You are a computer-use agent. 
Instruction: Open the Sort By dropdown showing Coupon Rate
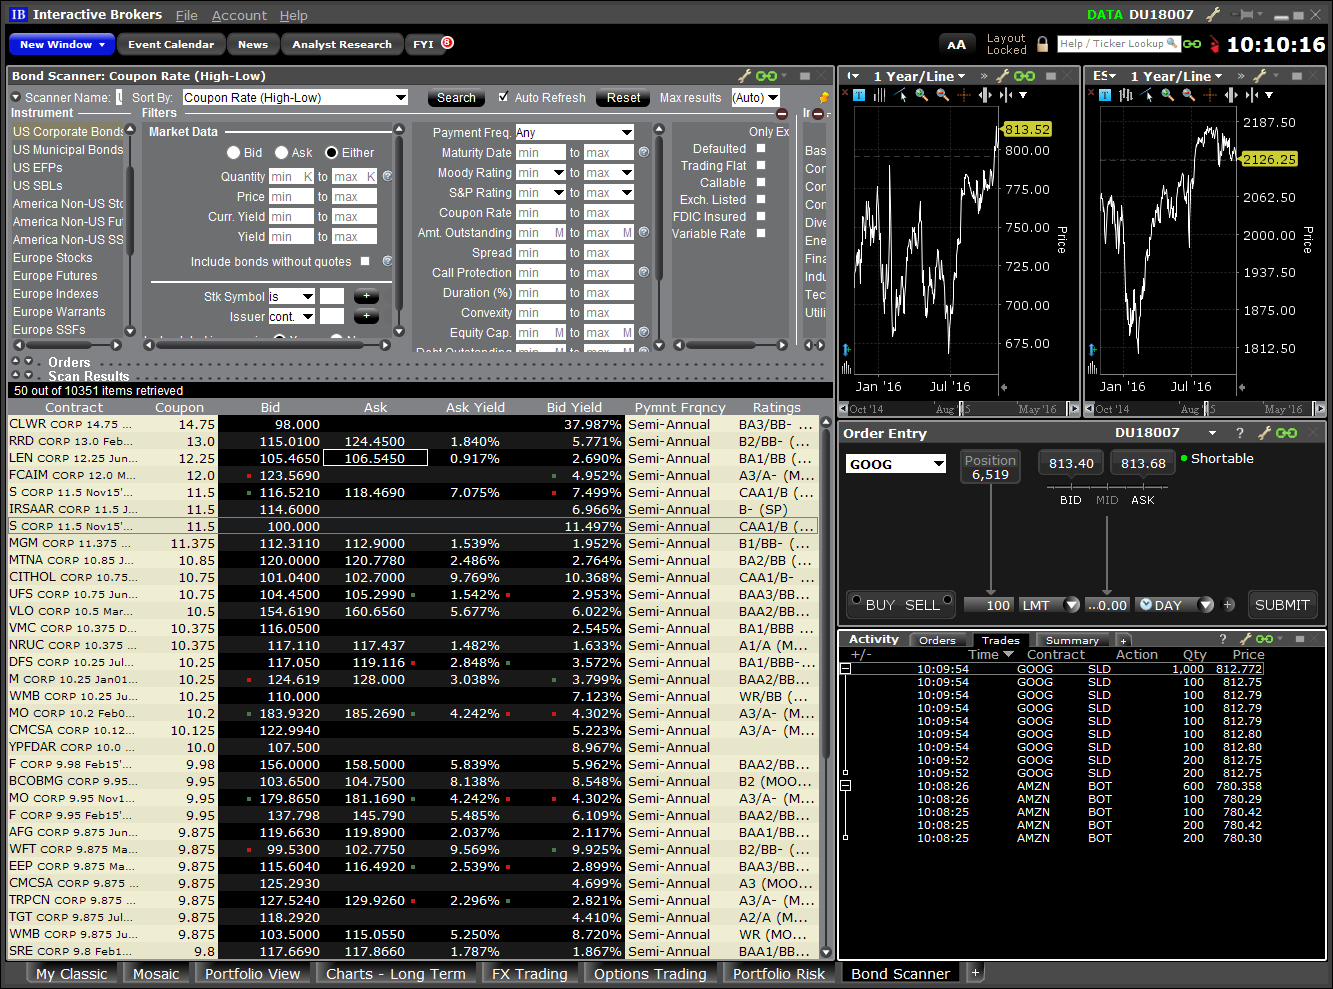click(295, 97)
